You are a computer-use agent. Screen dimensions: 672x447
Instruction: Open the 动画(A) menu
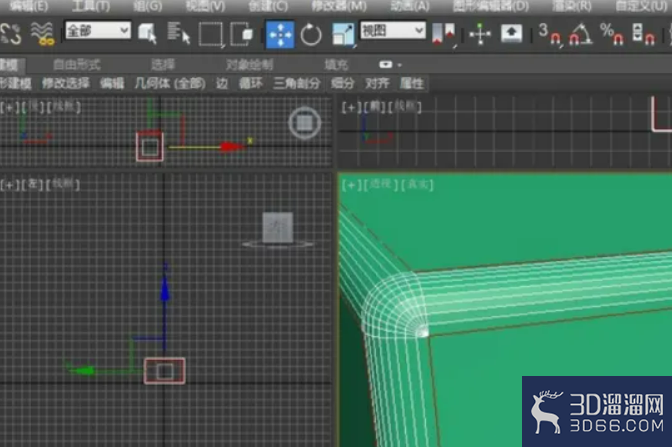coord(410,6)
